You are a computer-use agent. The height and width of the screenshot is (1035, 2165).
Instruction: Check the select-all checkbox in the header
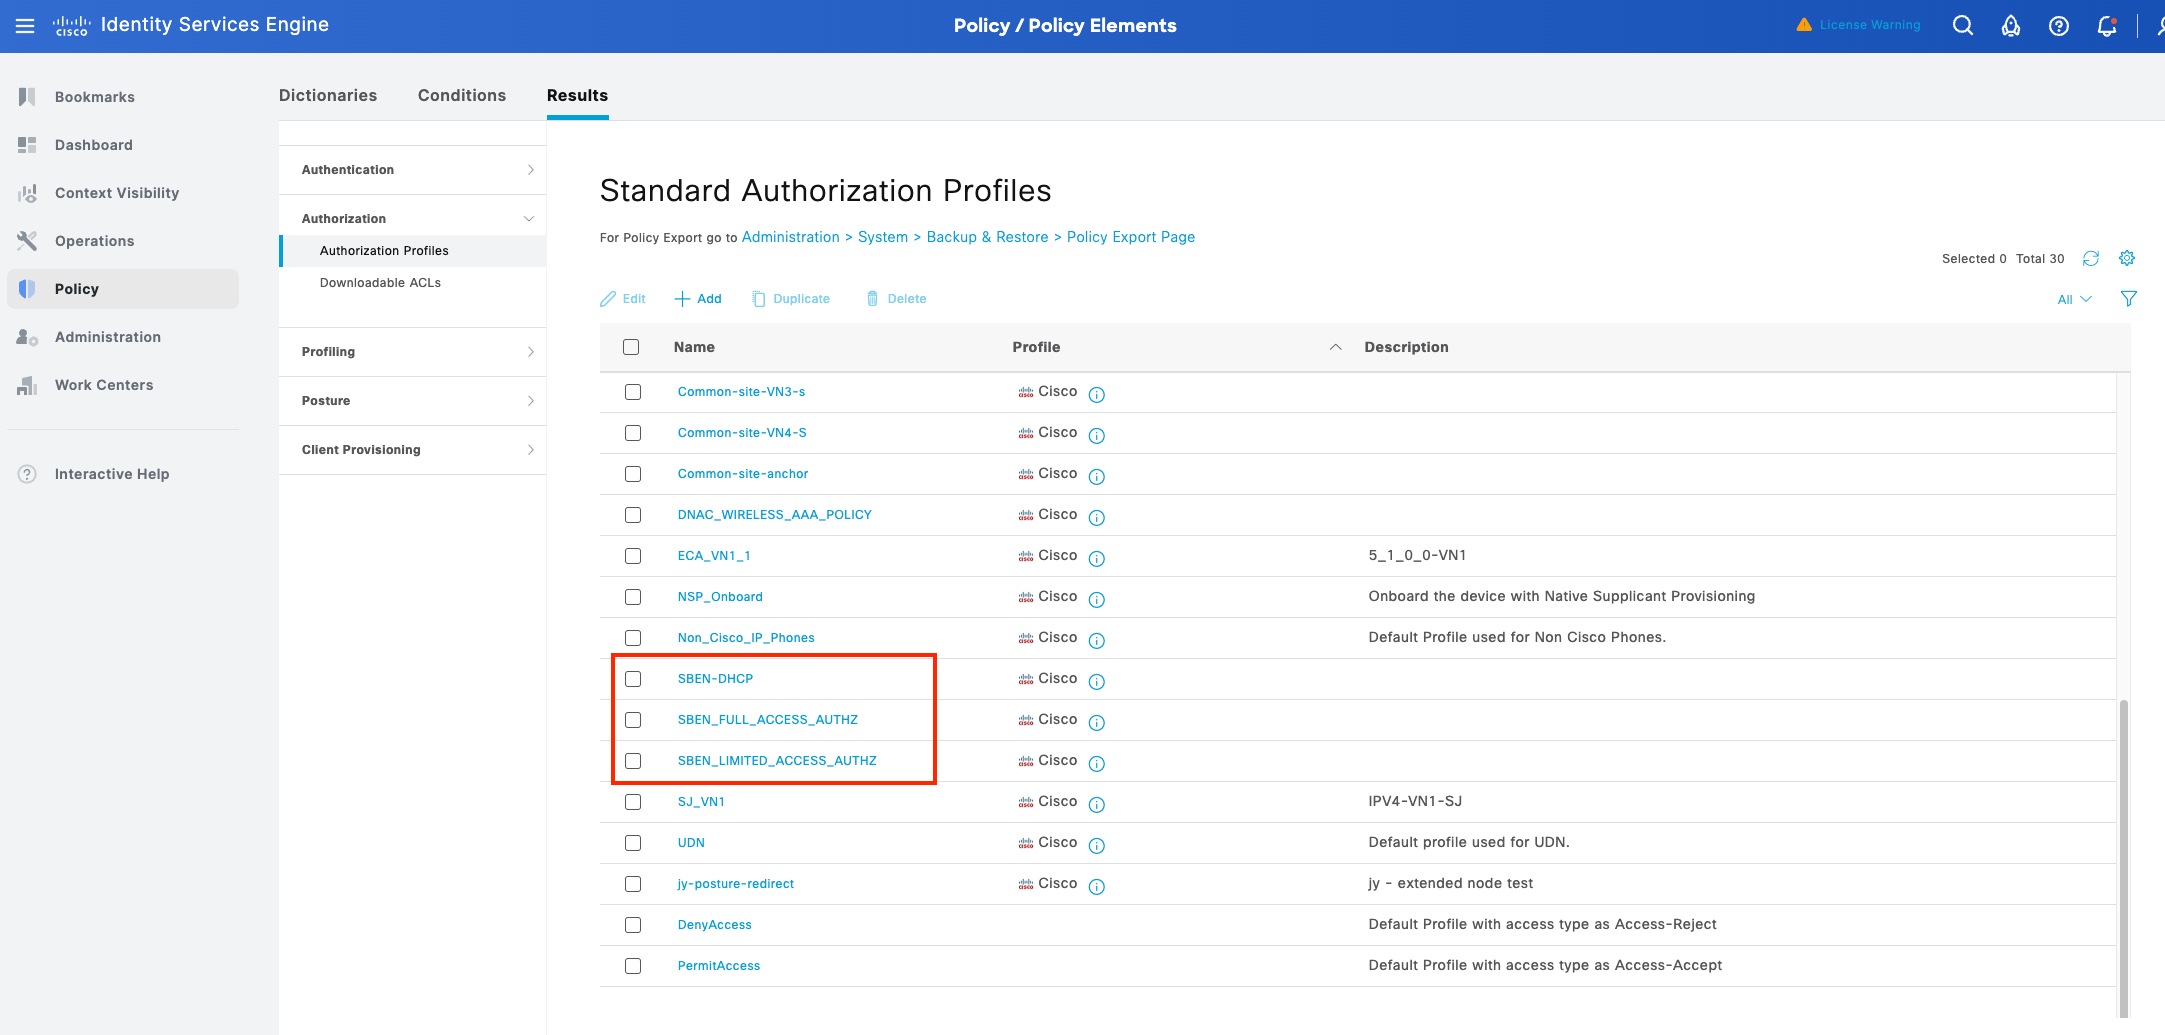(x=631, y=346)
